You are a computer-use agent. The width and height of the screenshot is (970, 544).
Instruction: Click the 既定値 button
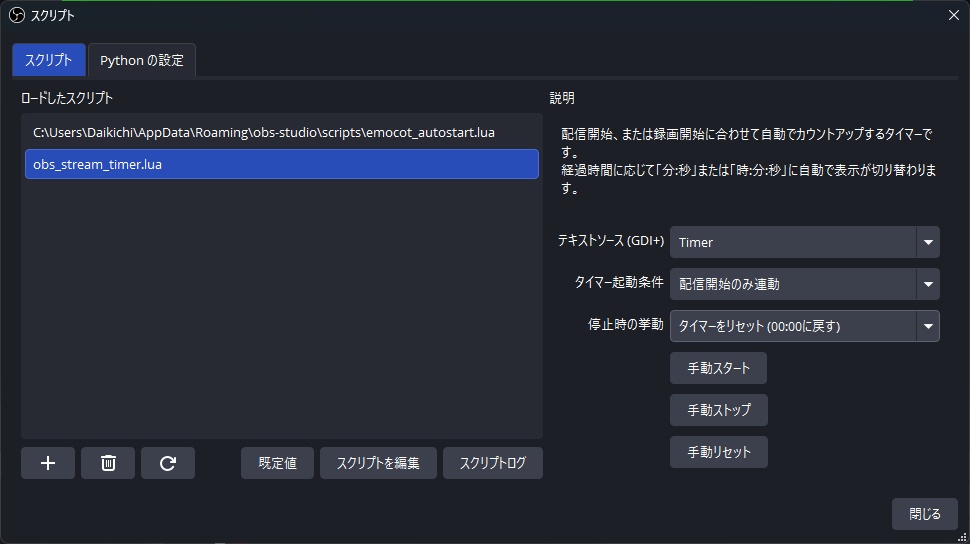[277, 463]
